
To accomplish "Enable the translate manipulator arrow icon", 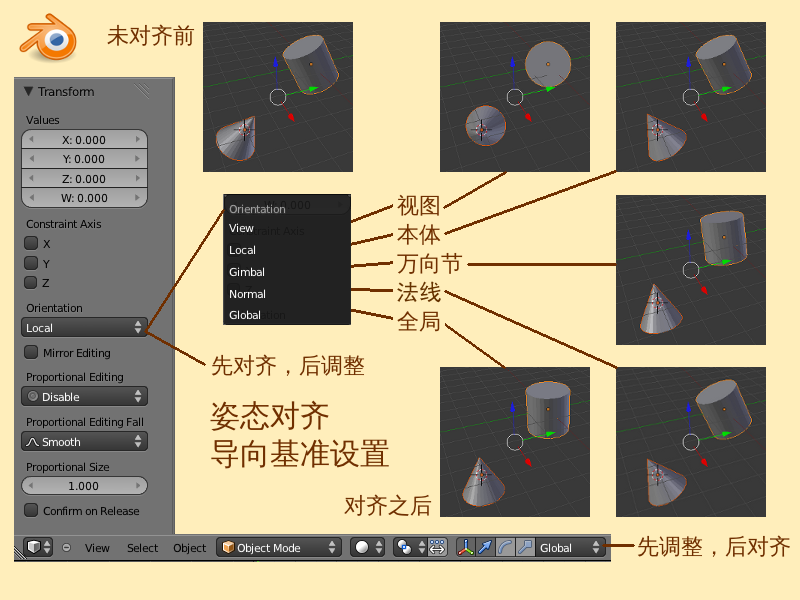I will [485, 547].
